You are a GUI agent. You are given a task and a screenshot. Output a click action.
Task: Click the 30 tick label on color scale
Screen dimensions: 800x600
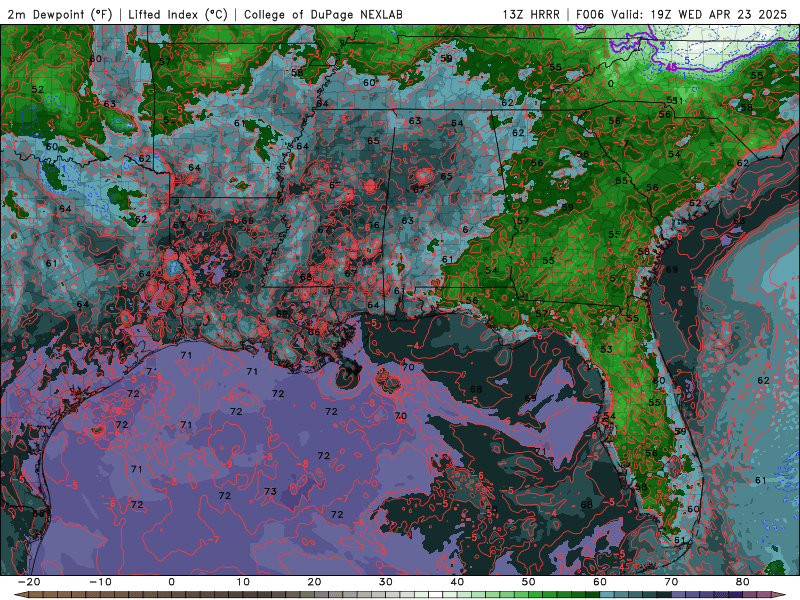click(x=386, y=582)
